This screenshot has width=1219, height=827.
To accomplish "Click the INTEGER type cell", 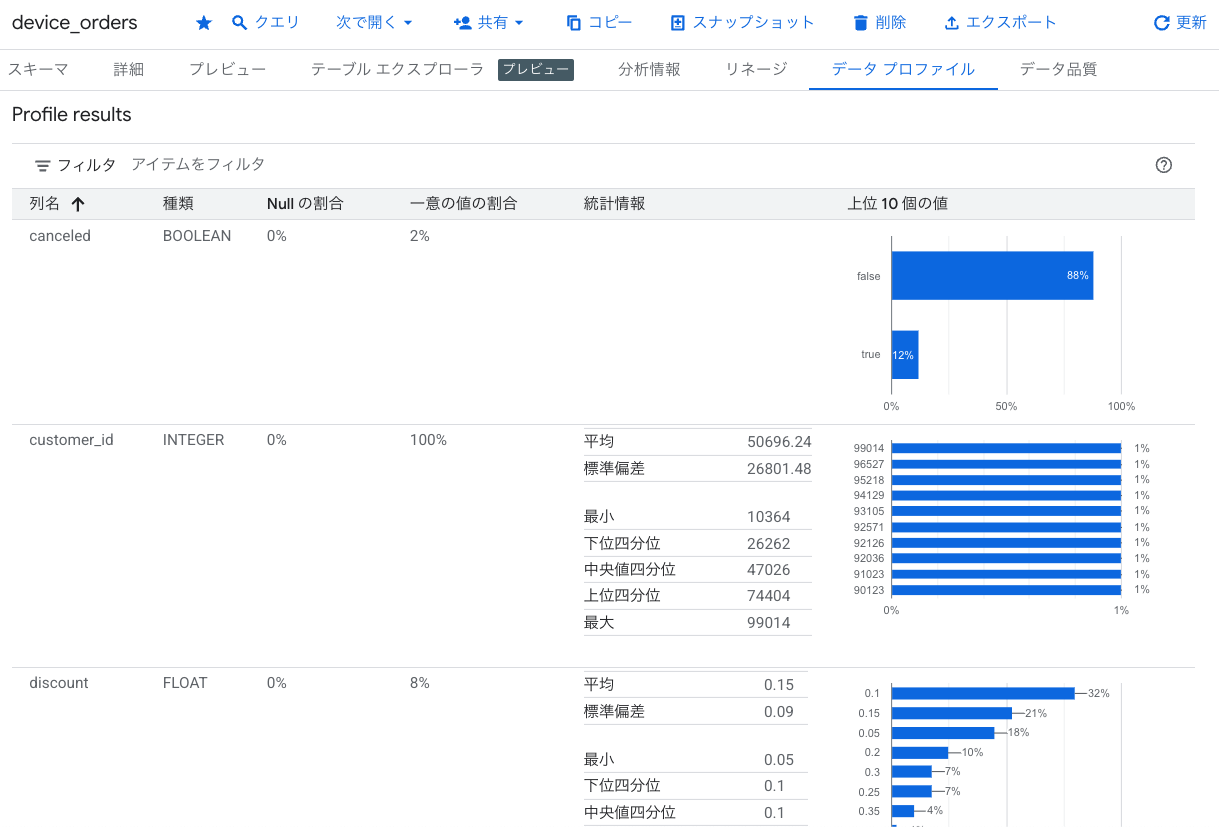I will tap(193, 440).
